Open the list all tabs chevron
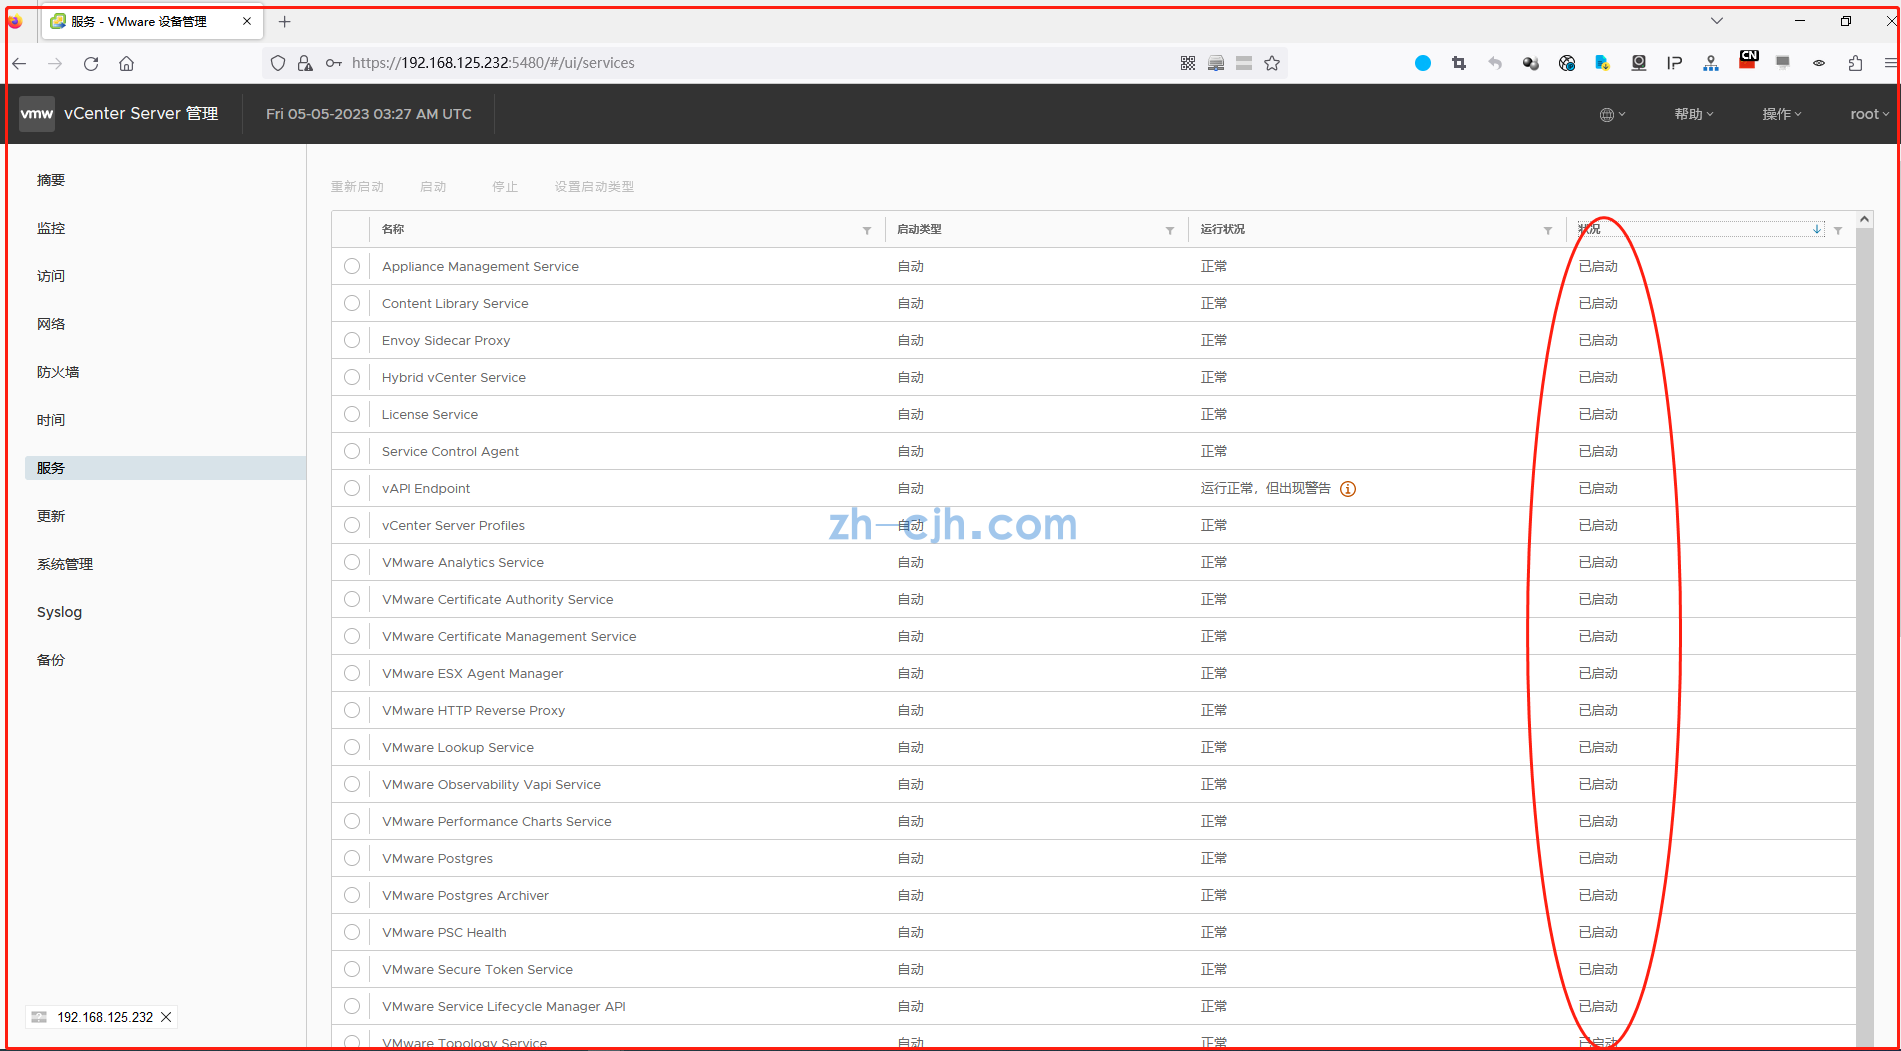Screen dimensions: 1901x1051 pos(1717,21)
